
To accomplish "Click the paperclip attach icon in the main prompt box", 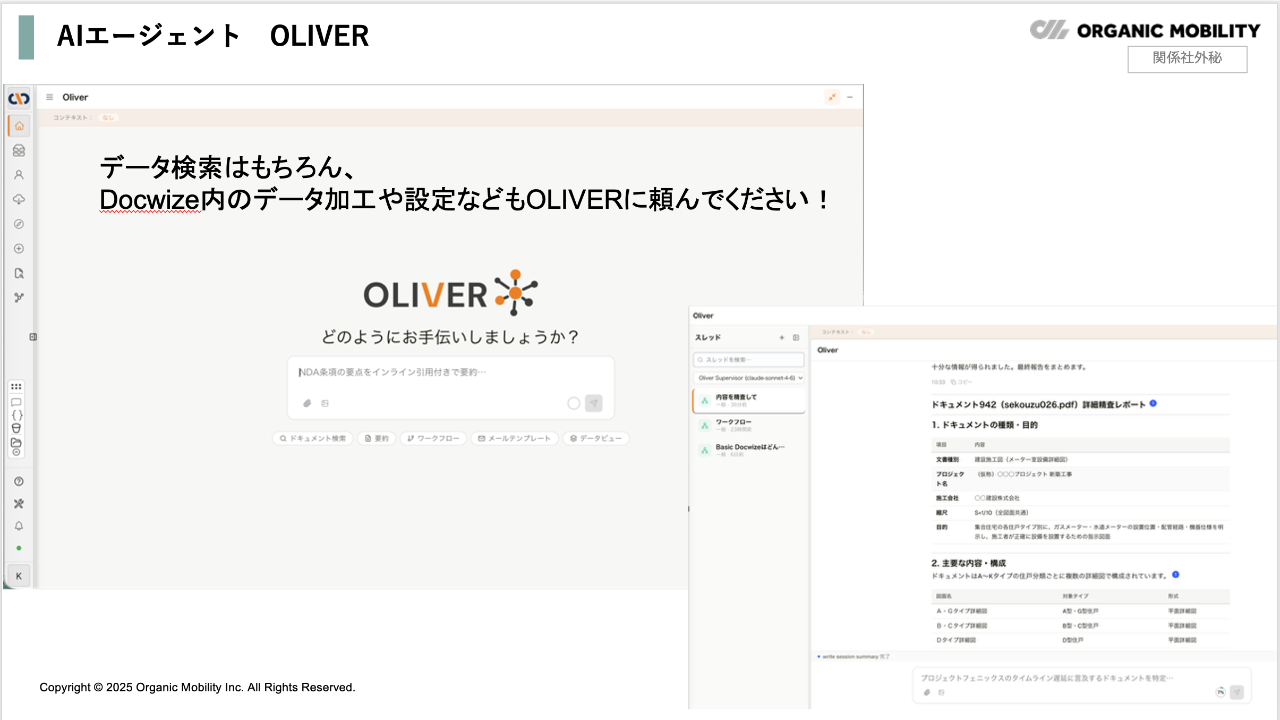I will click(307, 404).
